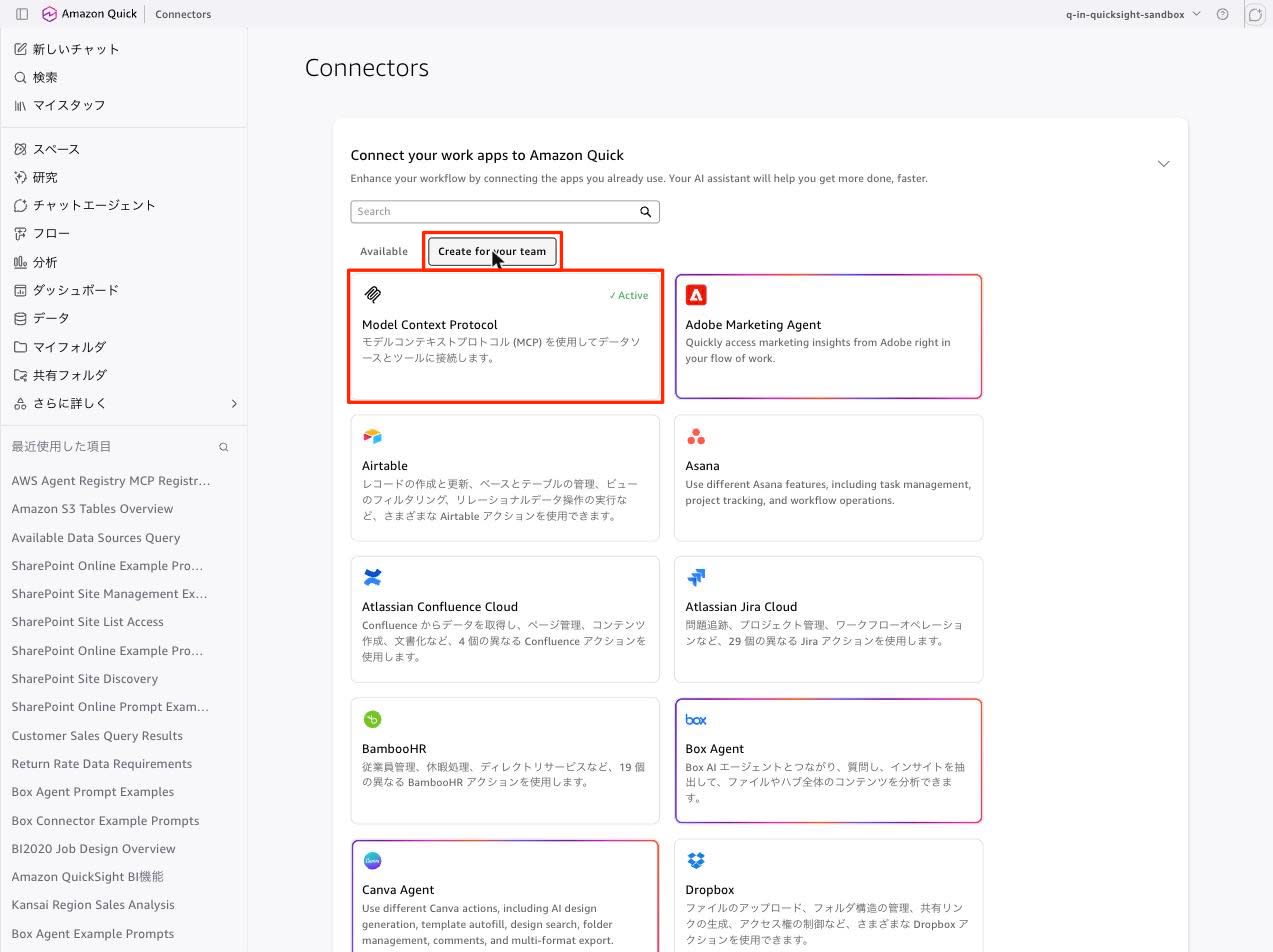Click the Airtable logo icon

(372, 436)
